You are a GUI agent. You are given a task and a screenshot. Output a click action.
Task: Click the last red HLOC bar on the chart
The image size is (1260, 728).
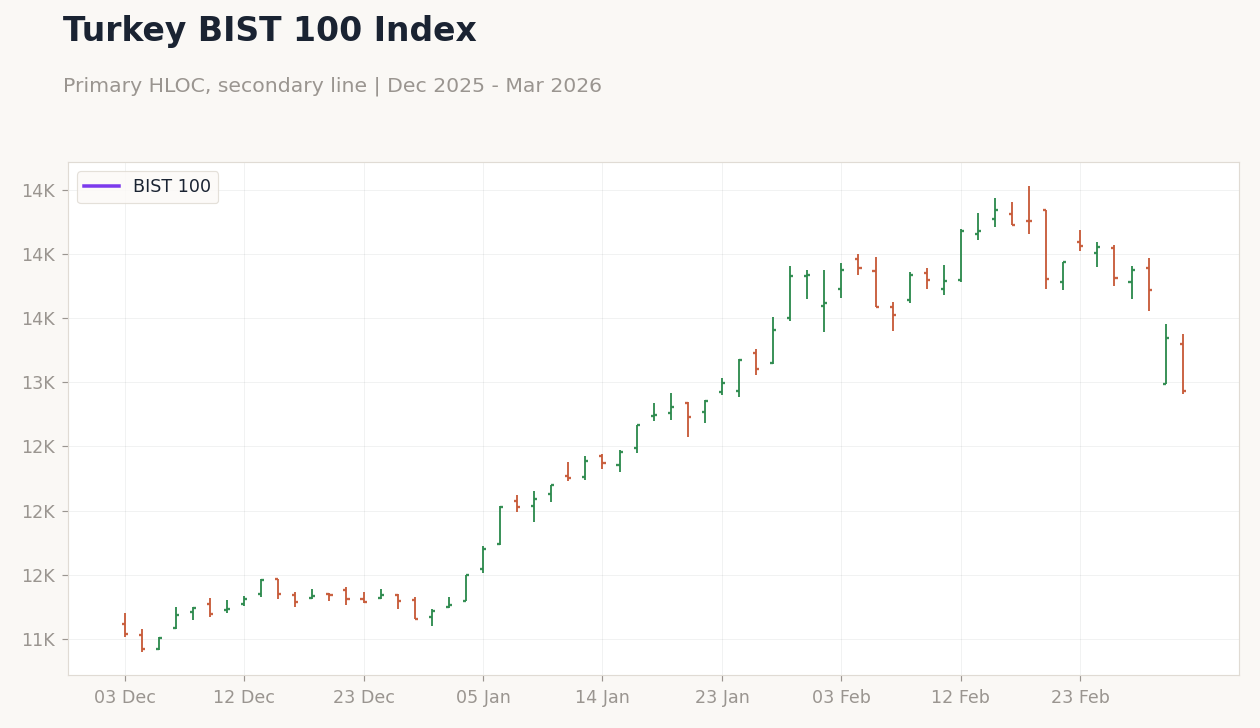click(x=1183, y=364)
